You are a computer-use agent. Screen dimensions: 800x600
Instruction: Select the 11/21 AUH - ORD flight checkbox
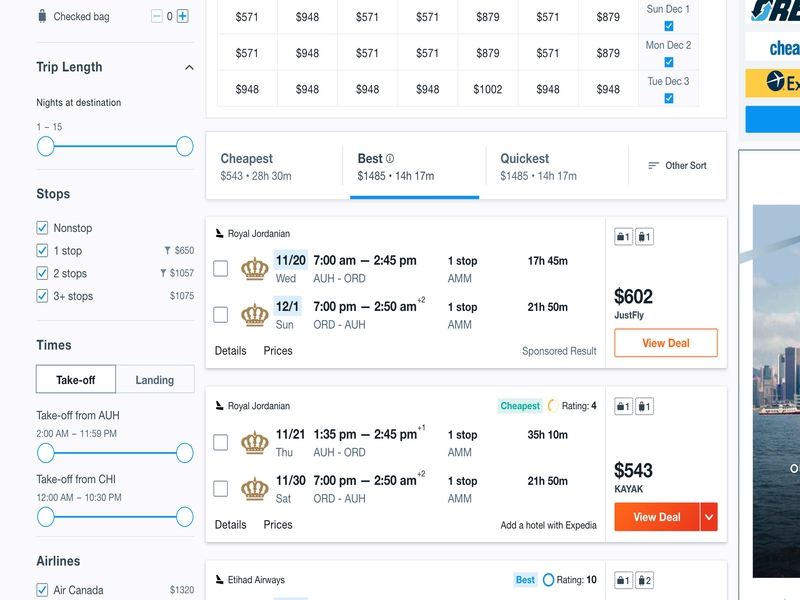coord(220,442)
